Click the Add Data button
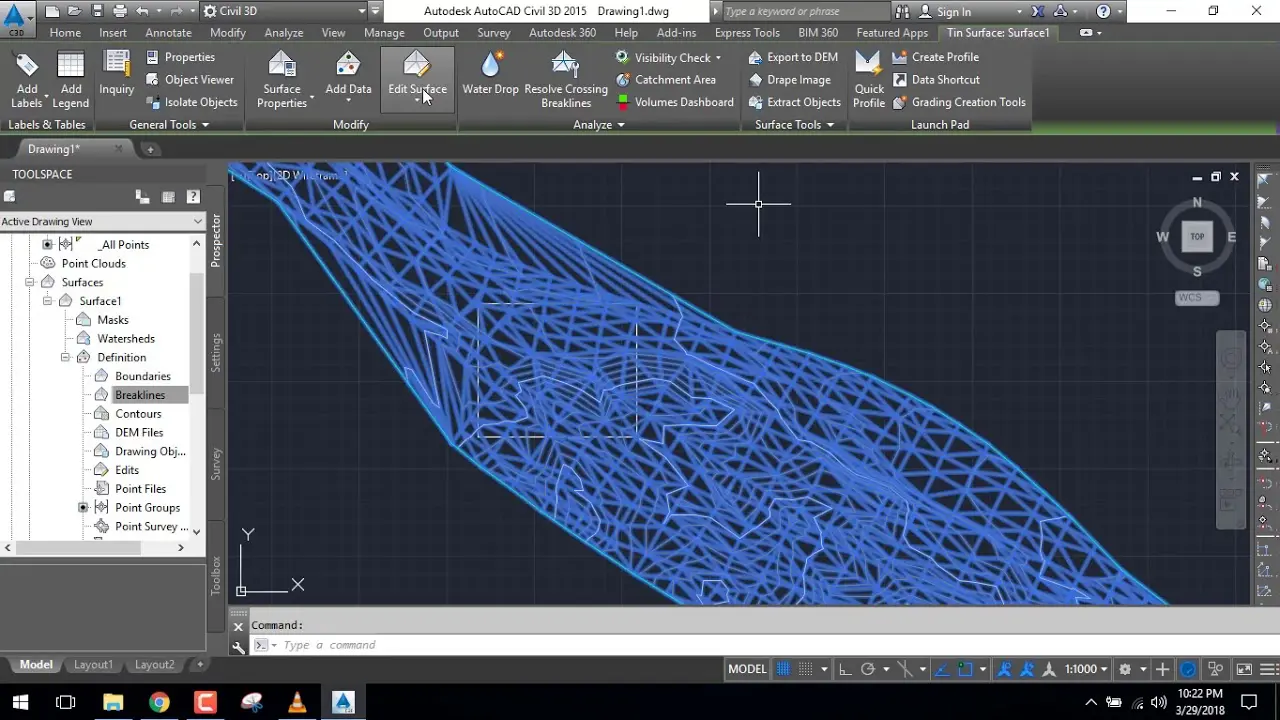Image resolution: width=1280 pixels, height=720 pixels. (x=348, y=76)
